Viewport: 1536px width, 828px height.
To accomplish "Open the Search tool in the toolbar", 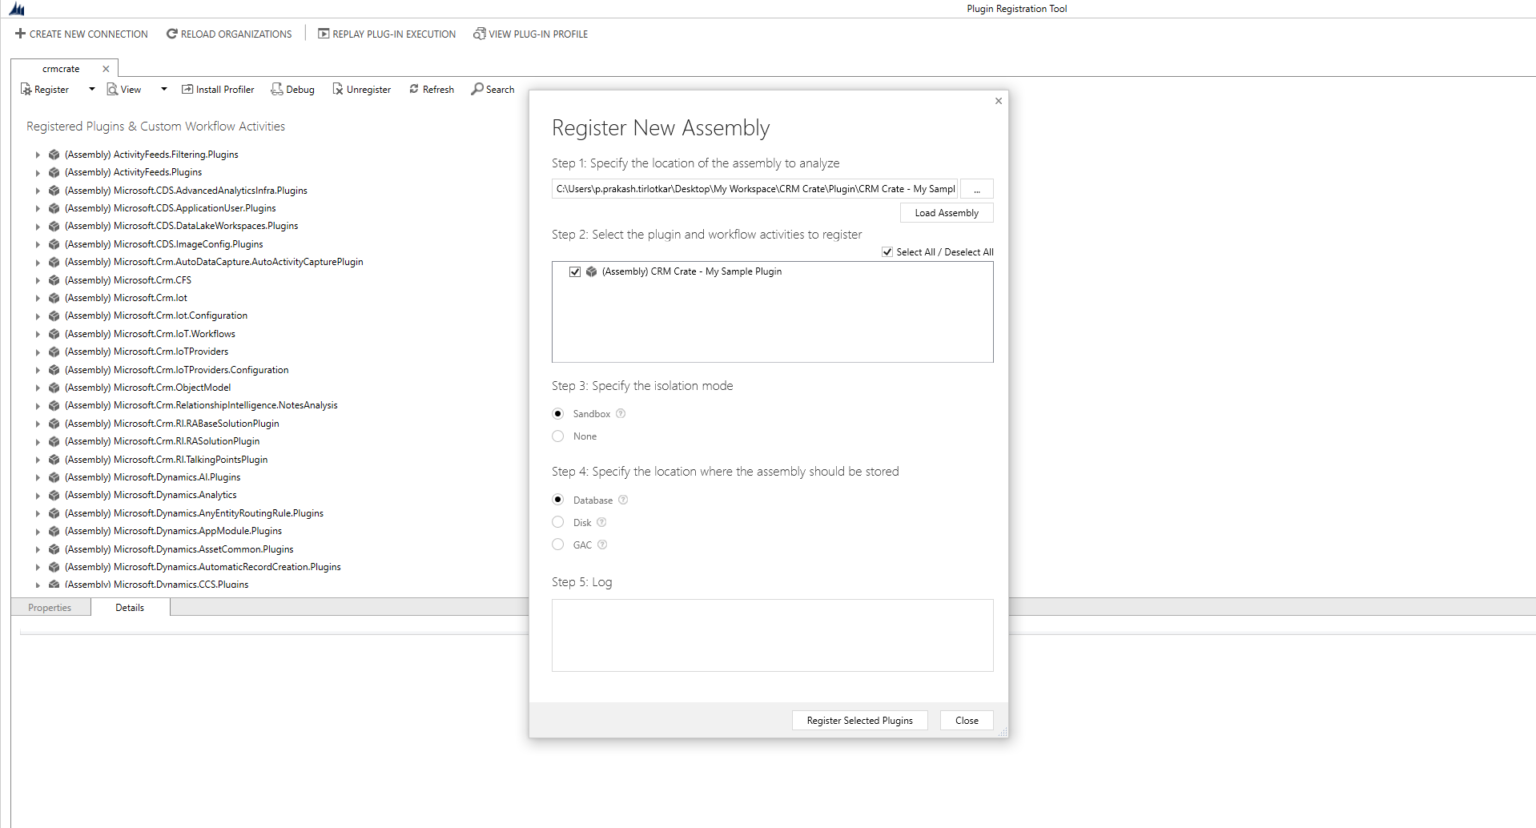I will tap(492, 89).
